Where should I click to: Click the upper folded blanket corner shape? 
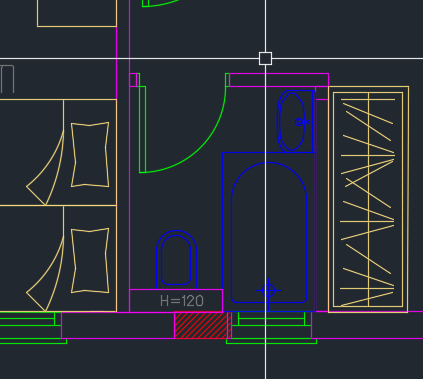pos(45,168)
